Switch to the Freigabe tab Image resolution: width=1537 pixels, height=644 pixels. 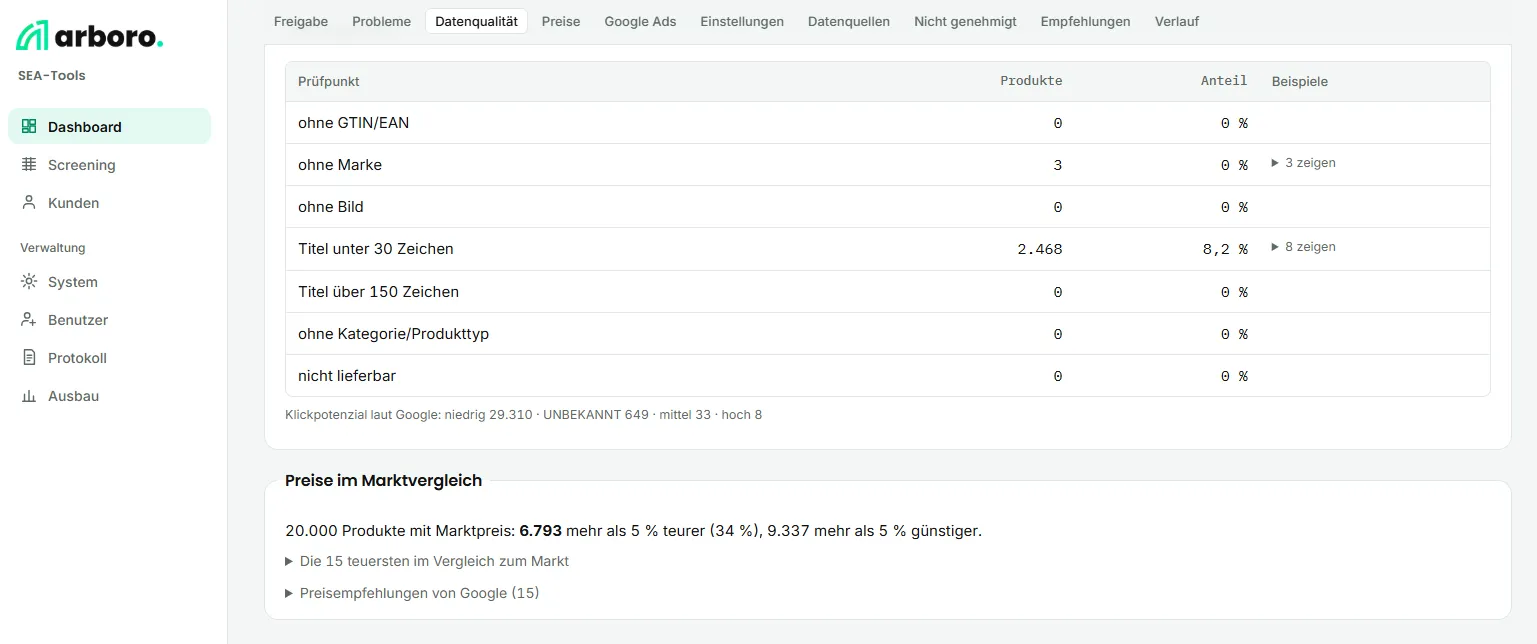point(301,21)
